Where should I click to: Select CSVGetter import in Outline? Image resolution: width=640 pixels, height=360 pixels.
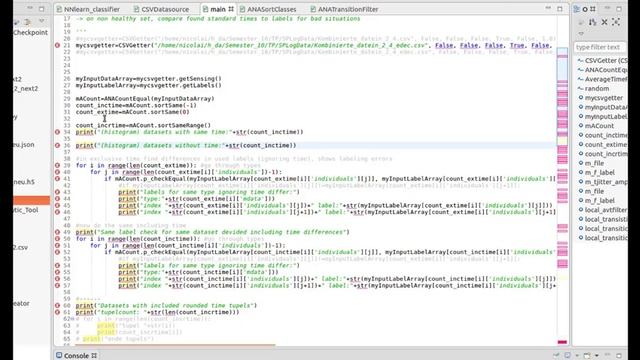click(602, 60)
